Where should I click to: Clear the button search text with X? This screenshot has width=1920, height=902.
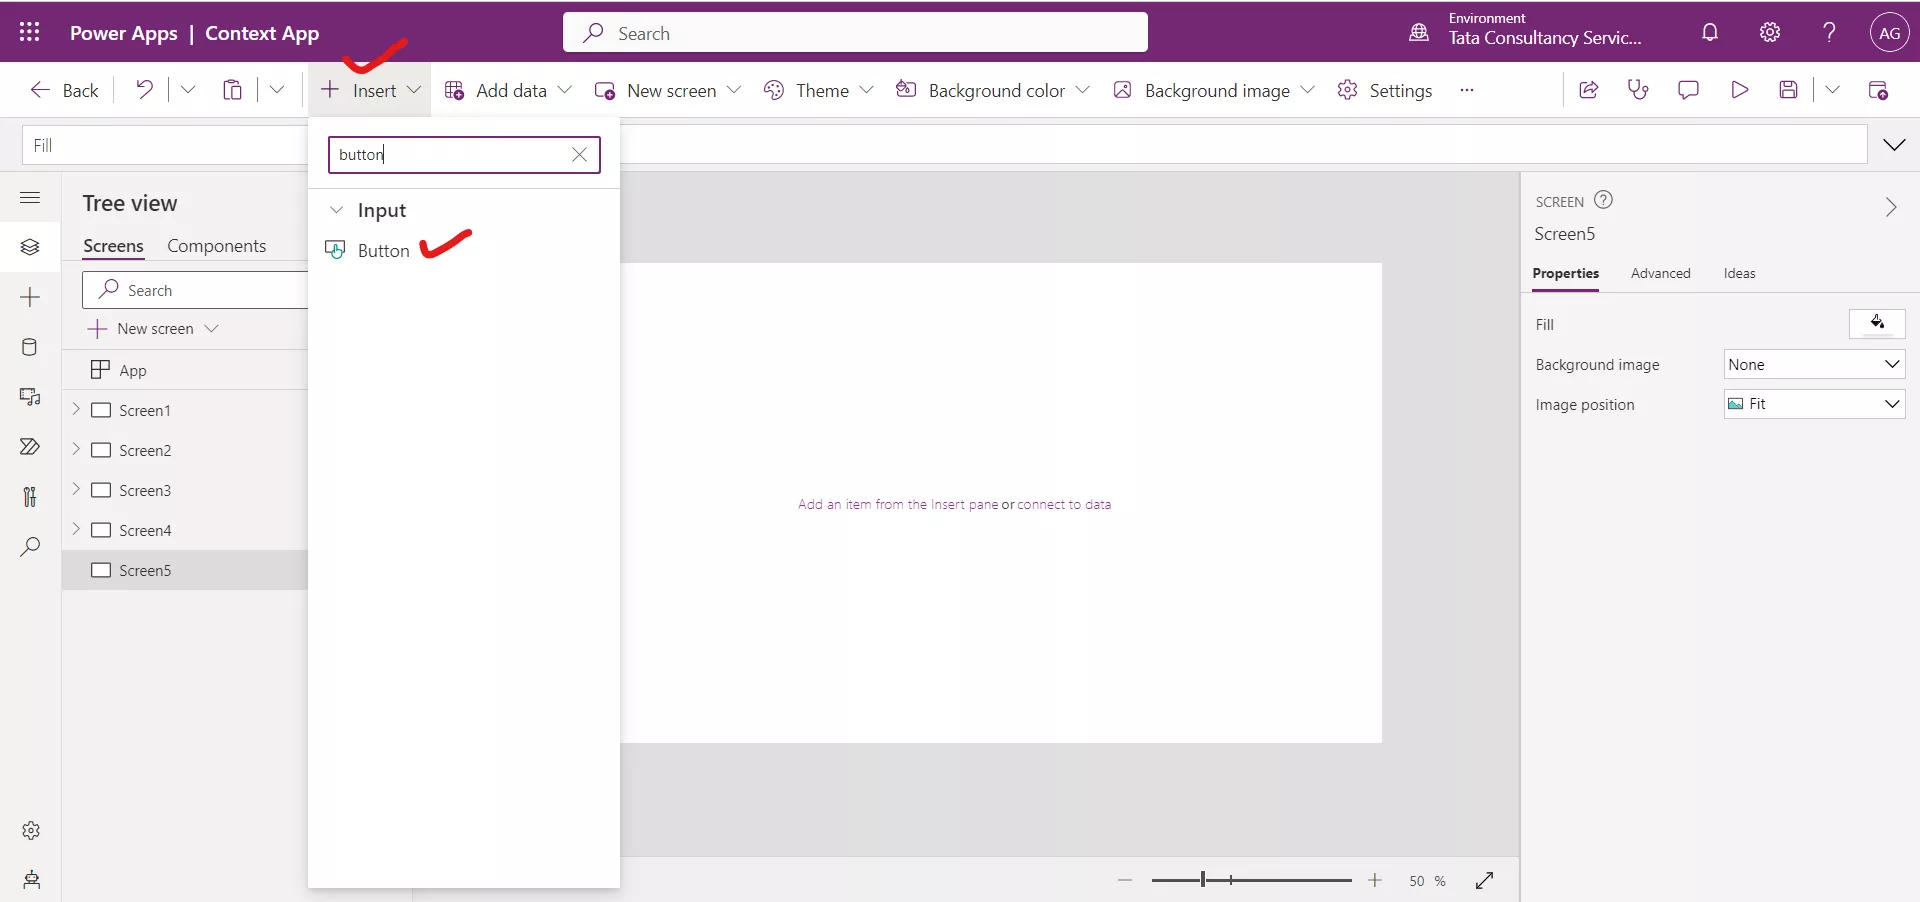579,154
